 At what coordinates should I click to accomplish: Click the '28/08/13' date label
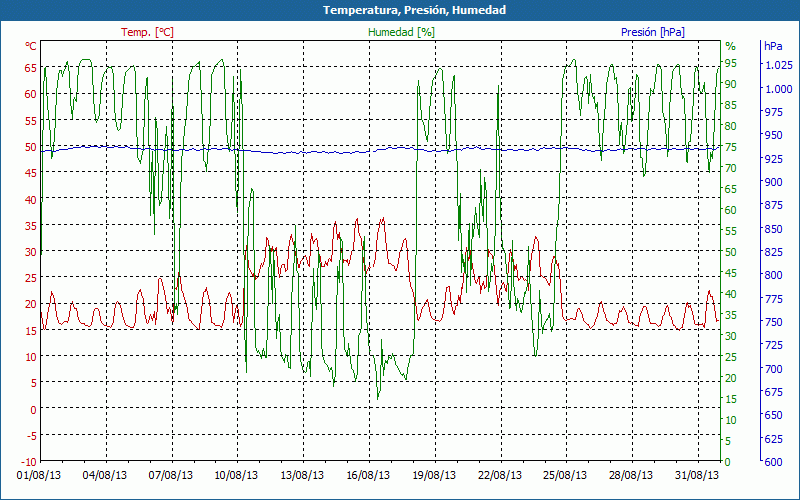(x=631, y=476)
